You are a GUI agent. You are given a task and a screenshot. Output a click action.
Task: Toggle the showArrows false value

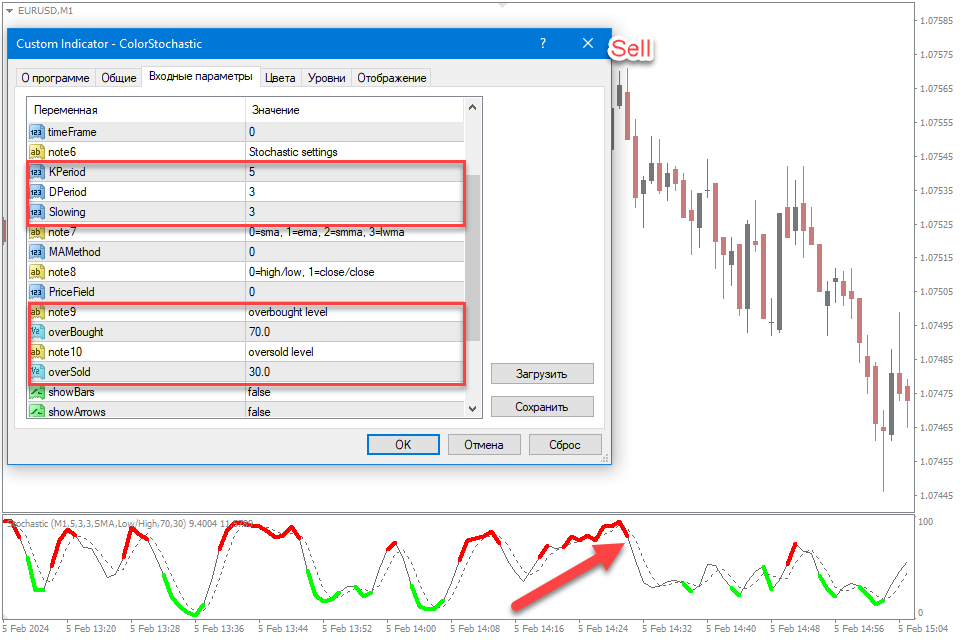pos(260,411)
